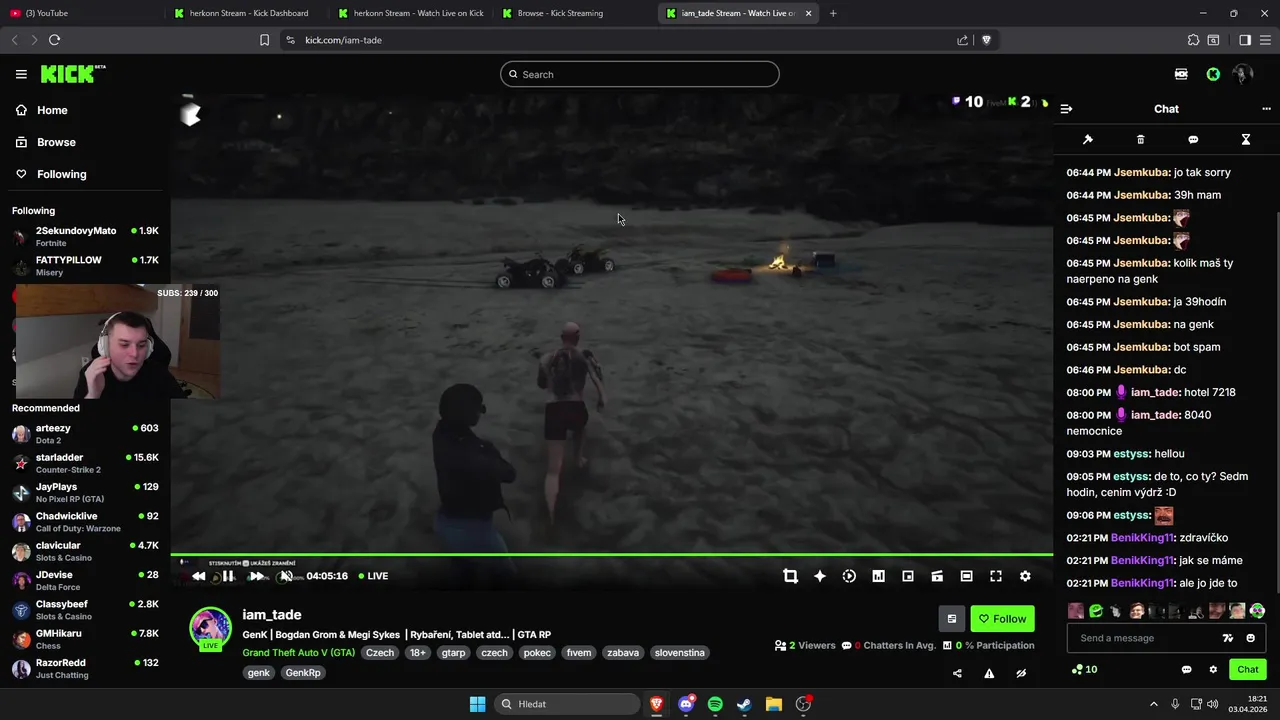
Task: Click the Kick green K icon in header
Action: [x=1213, y=74]
